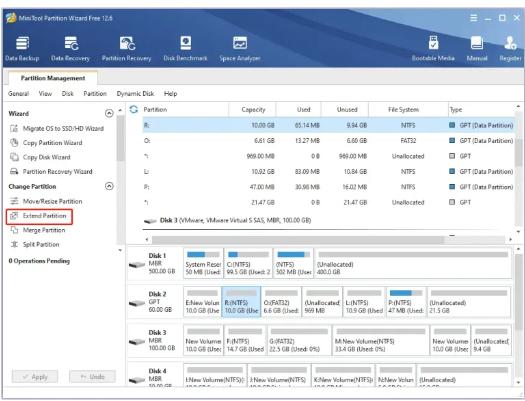
Task: Select R:(NTFS) block on Disk 2
Action: click(241, 302)
